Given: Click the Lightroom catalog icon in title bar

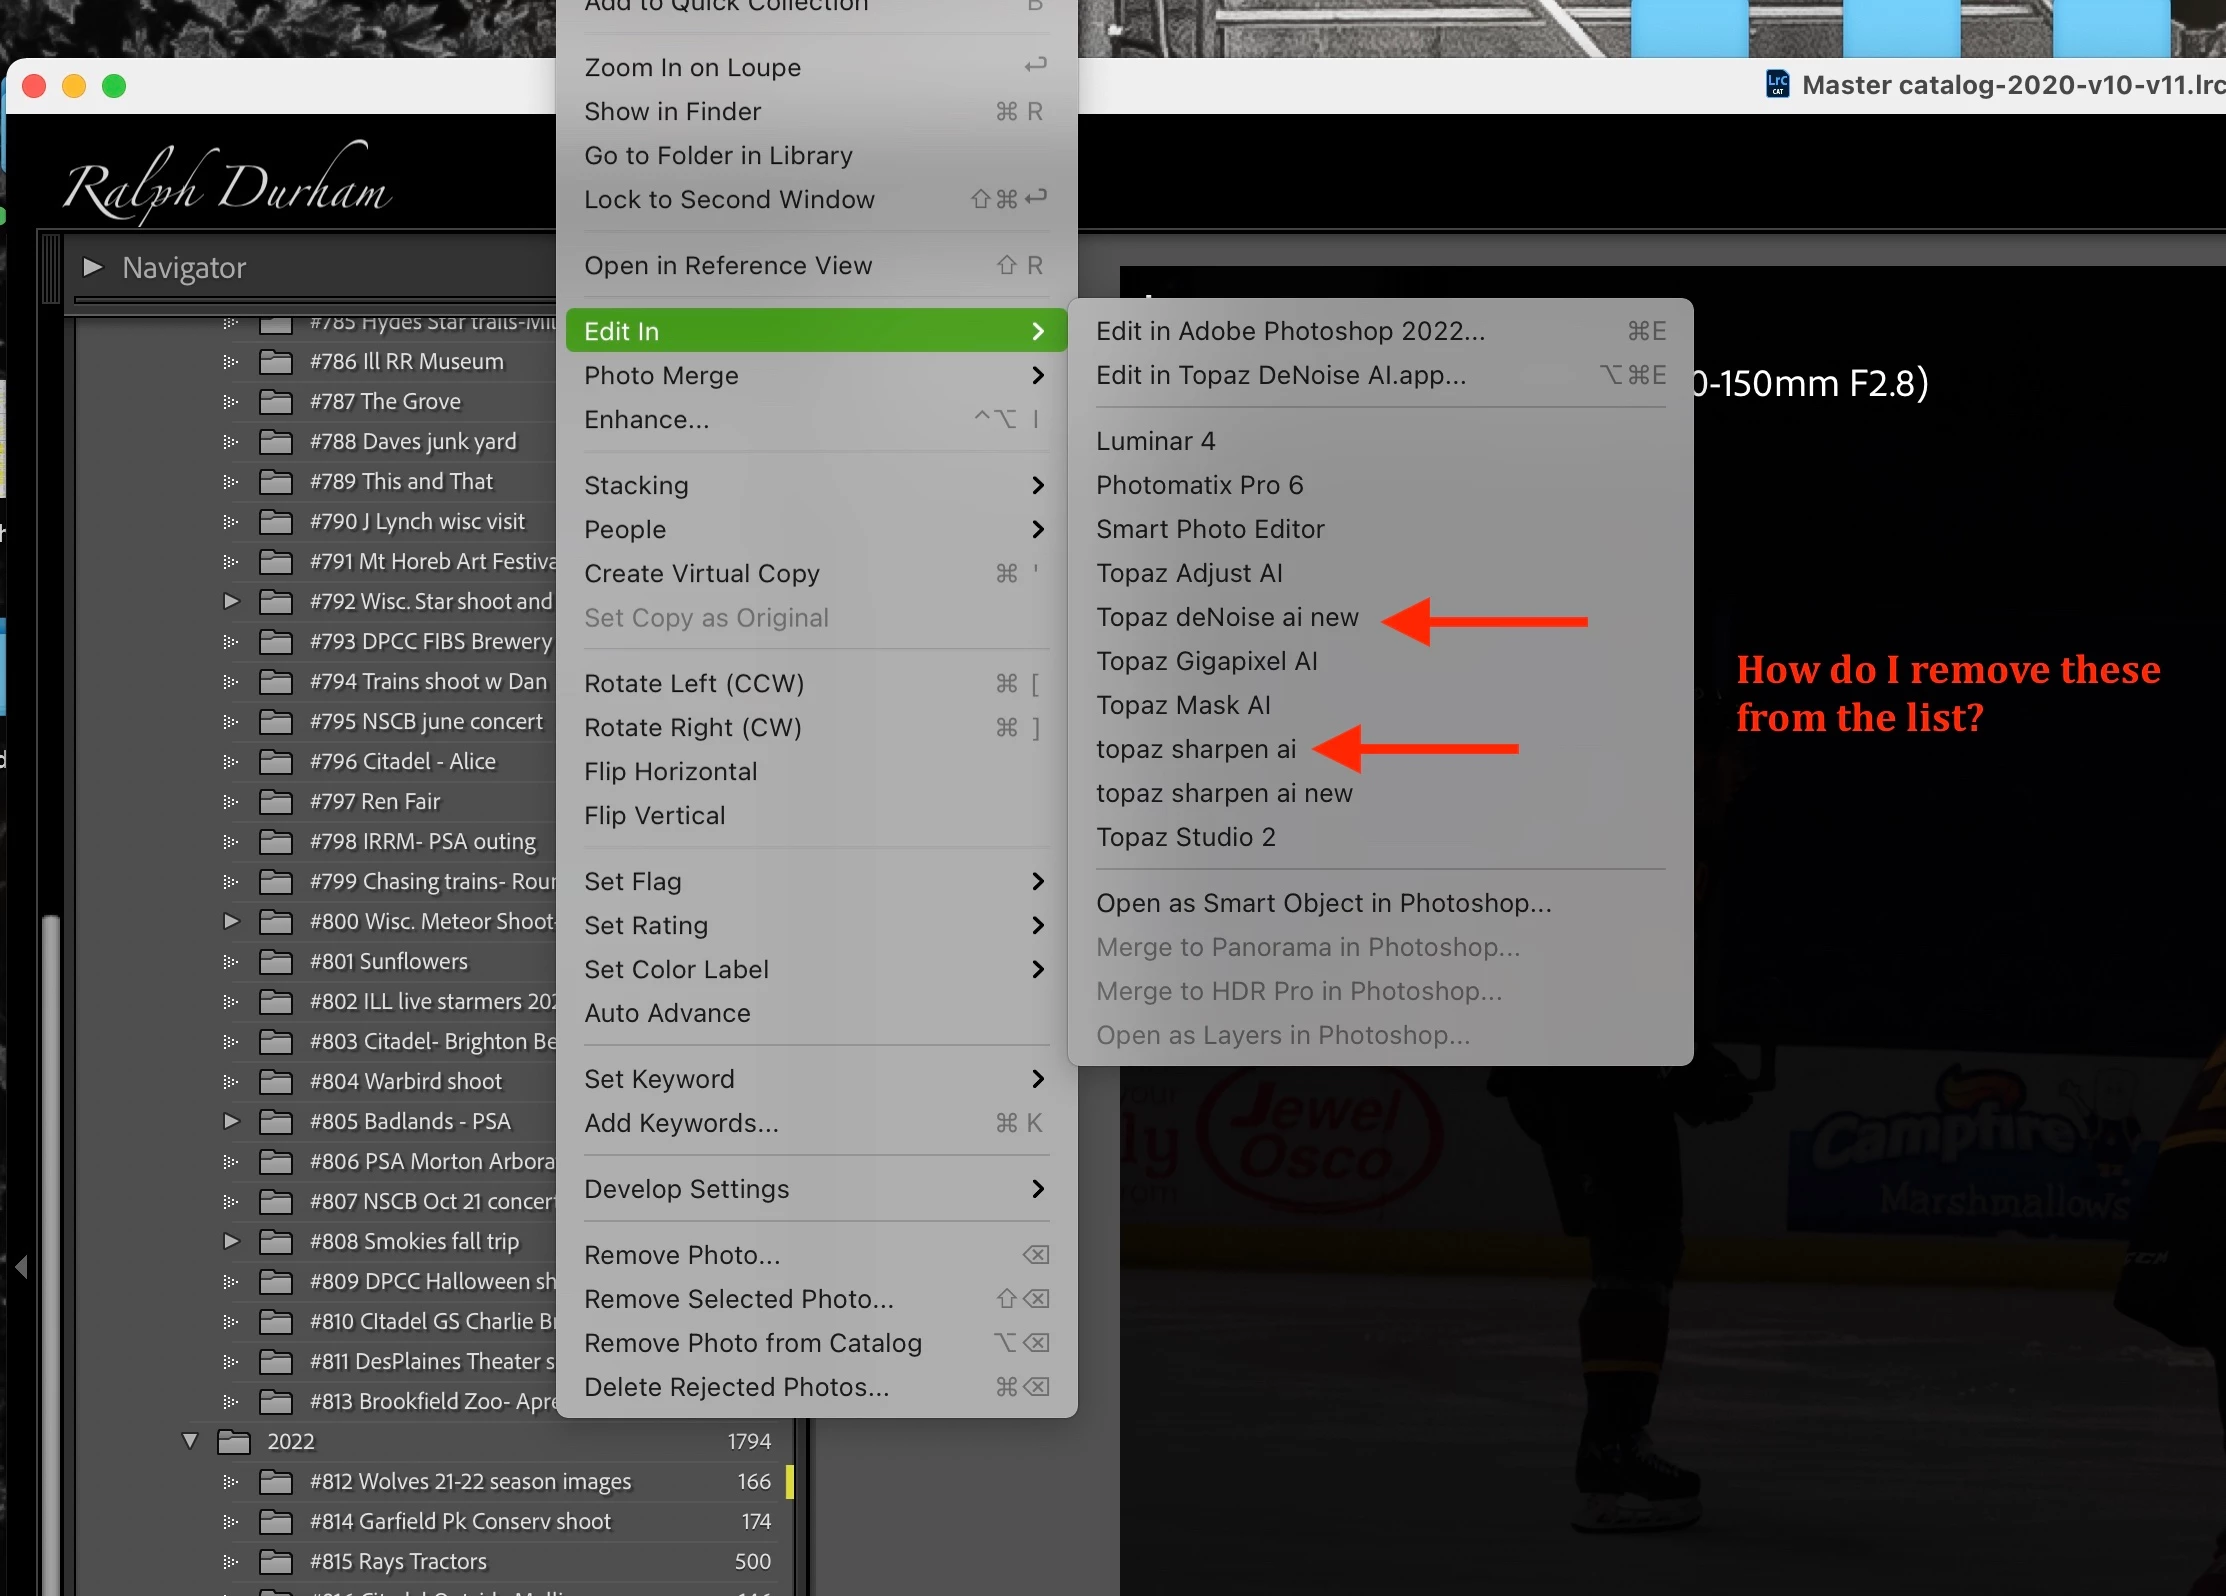Looking at the screenshot, I should (x=1777, y=85).
